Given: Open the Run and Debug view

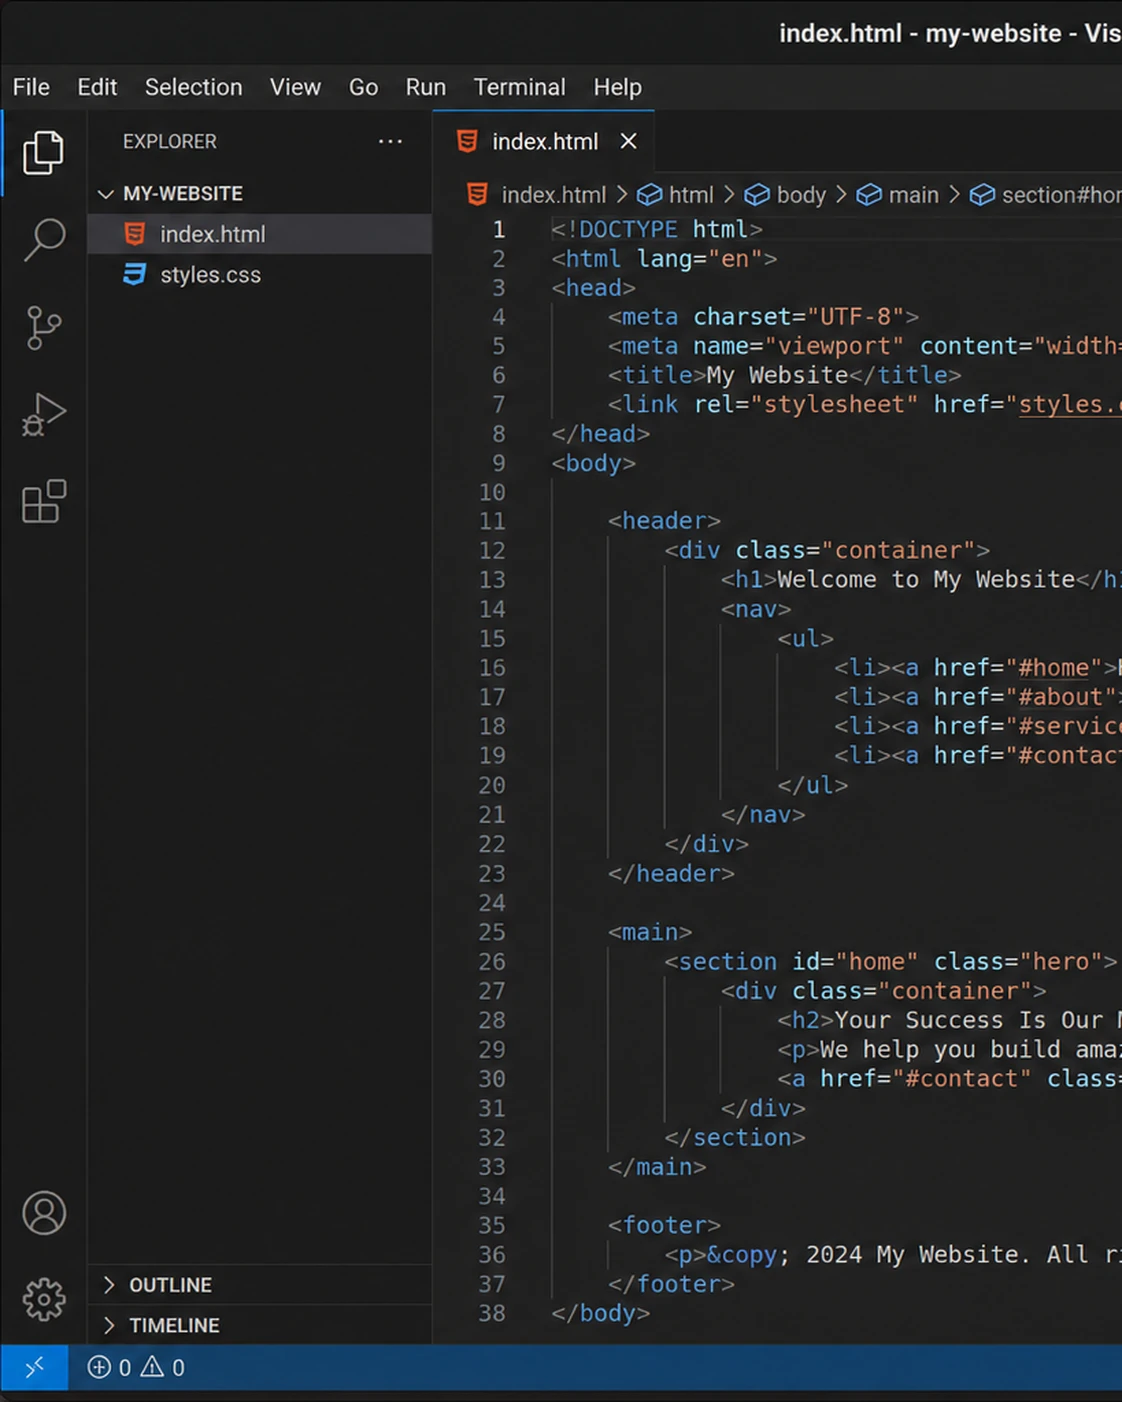Looking at the screenshot, I should [x=43, y=415].
